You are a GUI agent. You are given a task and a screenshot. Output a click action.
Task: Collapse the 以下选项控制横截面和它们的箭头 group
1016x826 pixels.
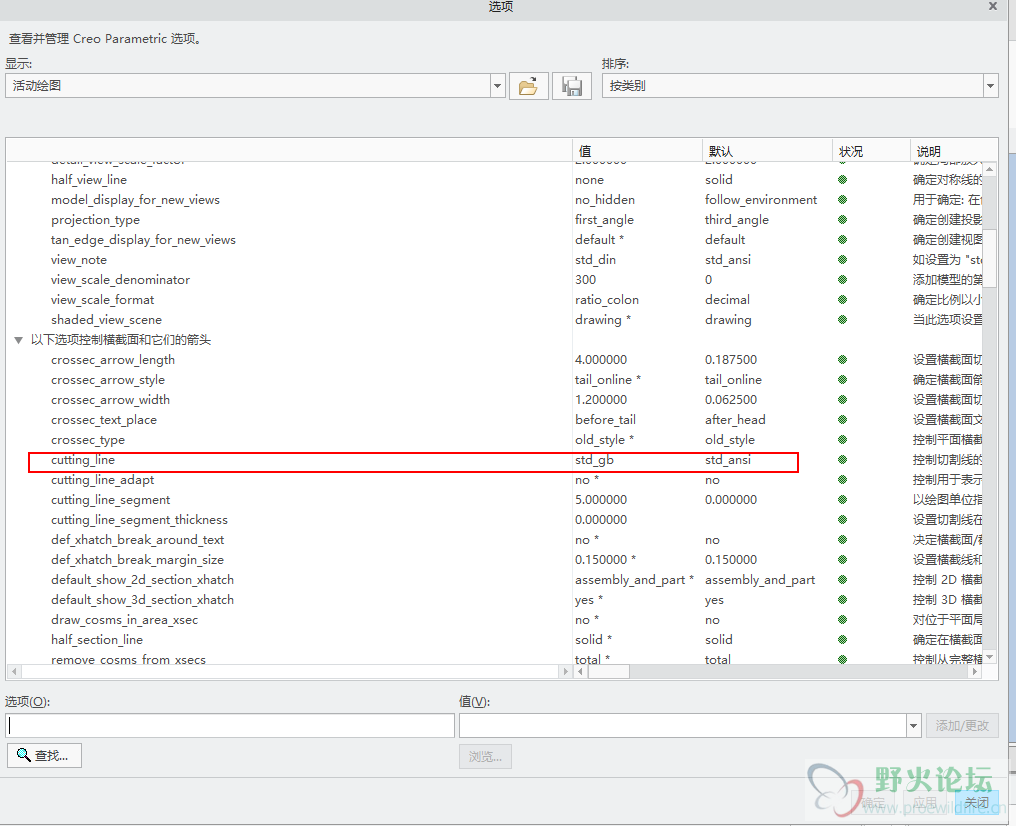(19, 340)
